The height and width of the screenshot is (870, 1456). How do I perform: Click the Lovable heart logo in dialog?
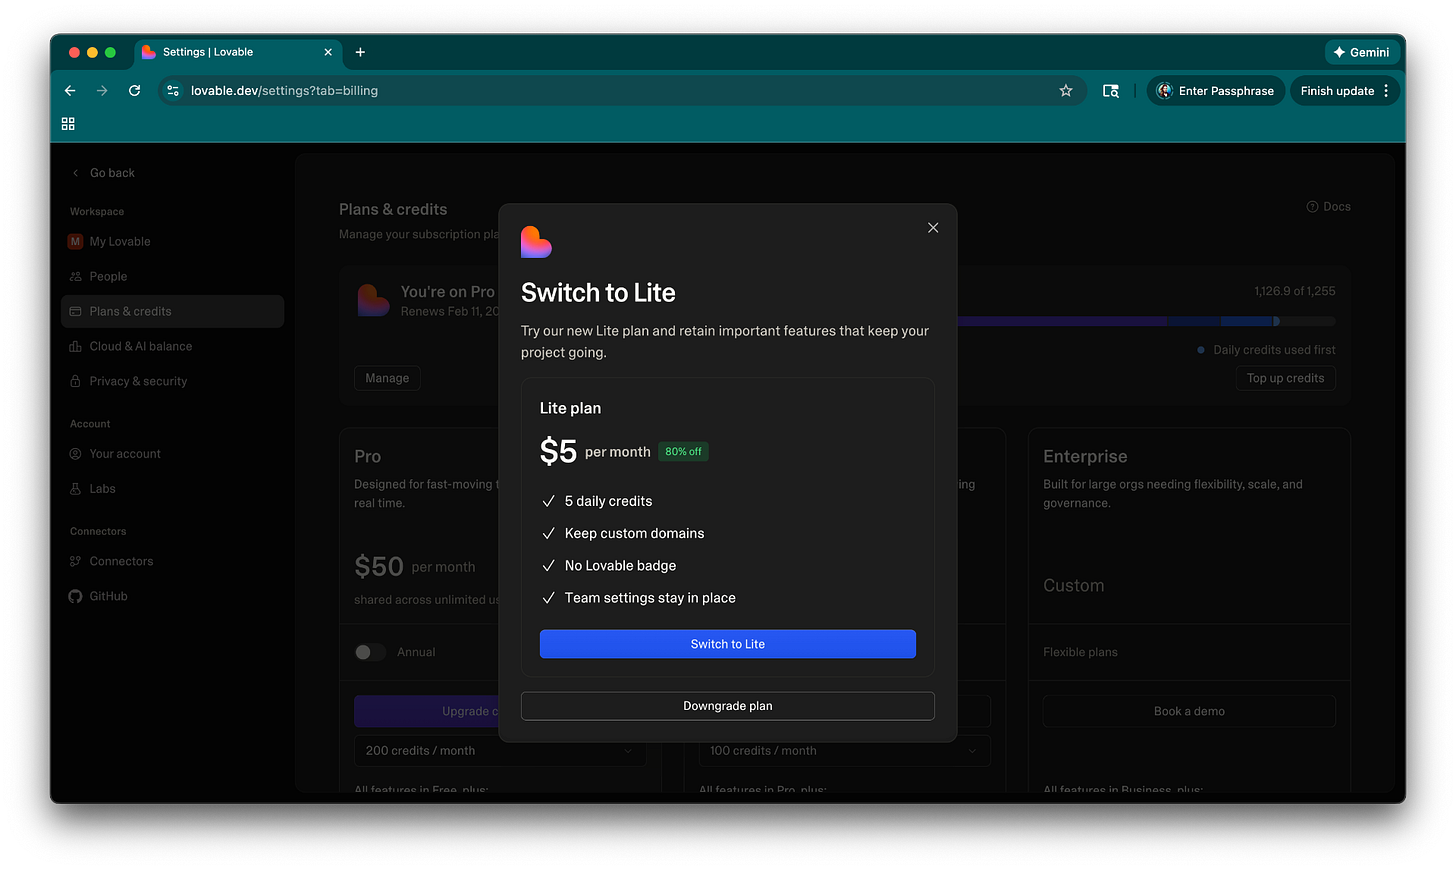pyautogui.click(x=536, y=242)
